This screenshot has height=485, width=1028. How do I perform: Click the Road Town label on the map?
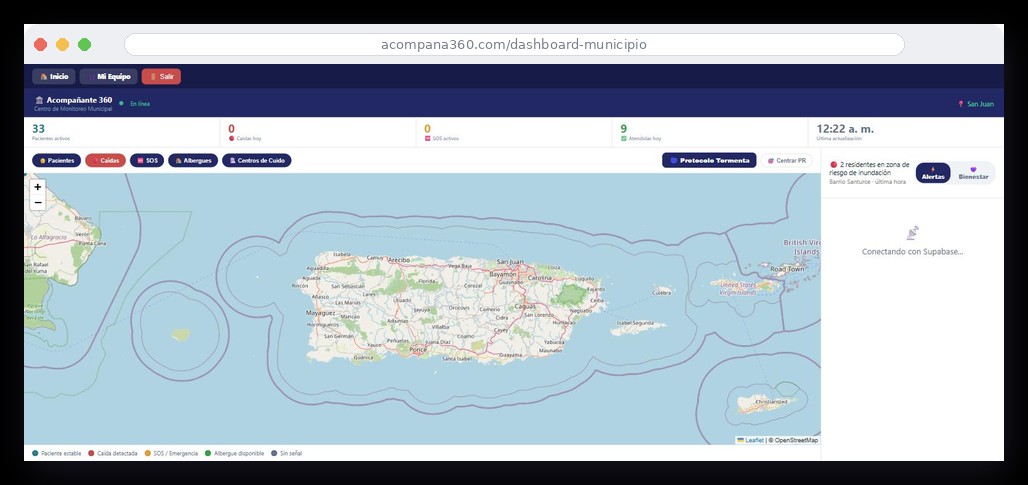click(787, 269)
